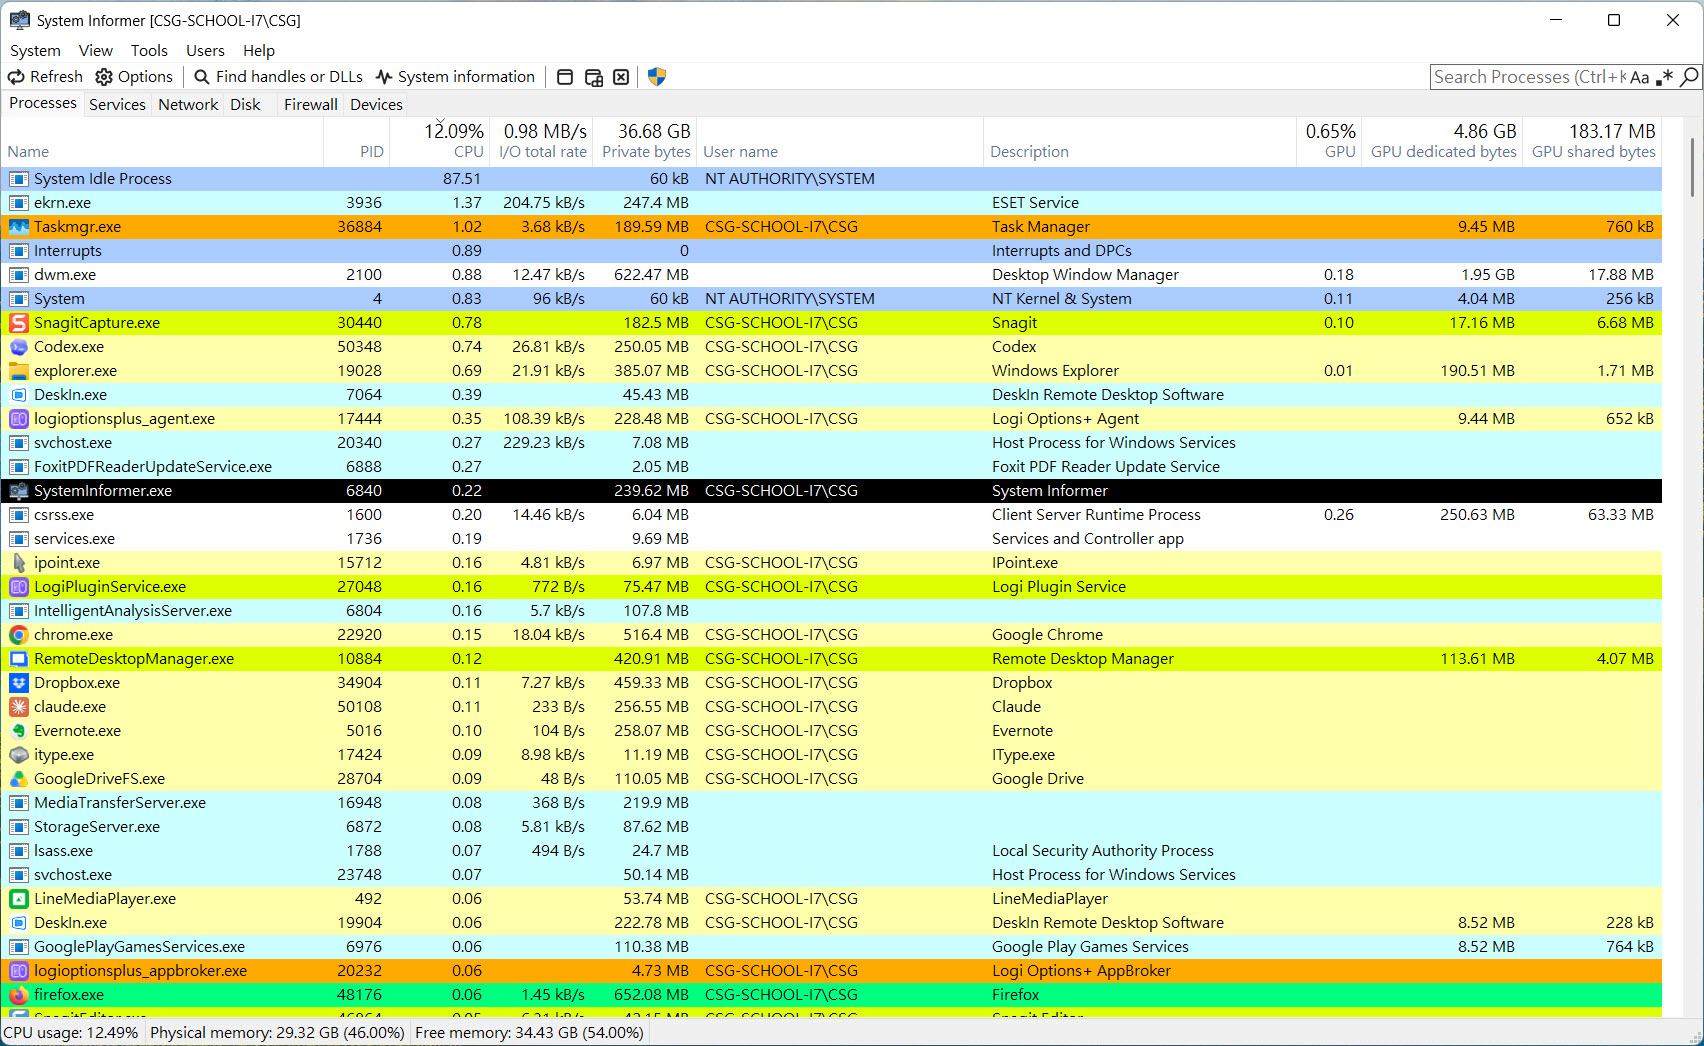Click the chrome.exe process icon
Viewport: 1704px width, 1046px height.
point(18,635)
